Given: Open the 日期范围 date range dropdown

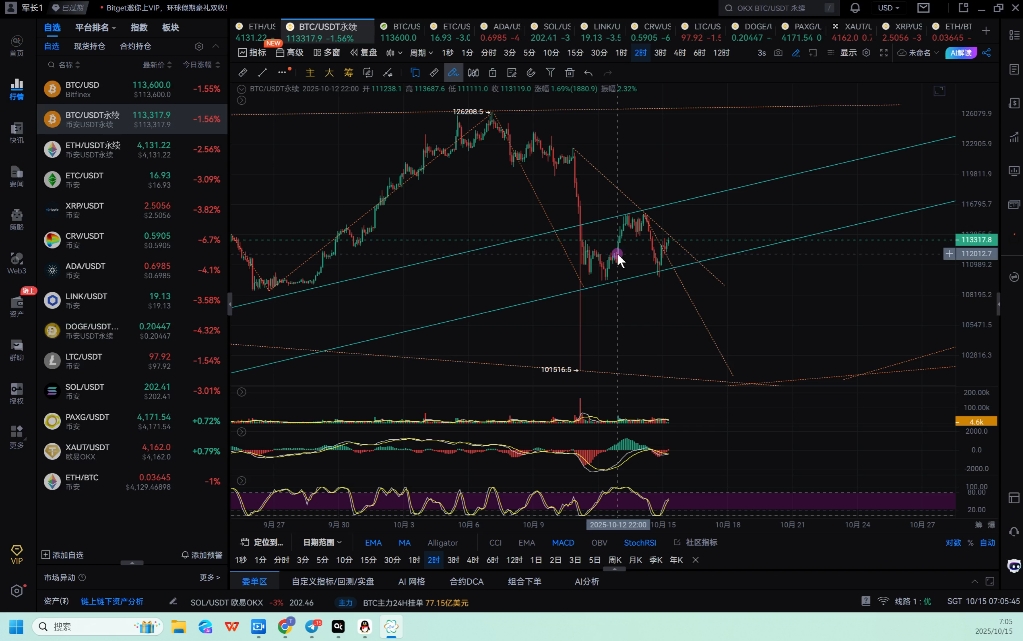Looking at the screenshot, I should click(323, 543).
